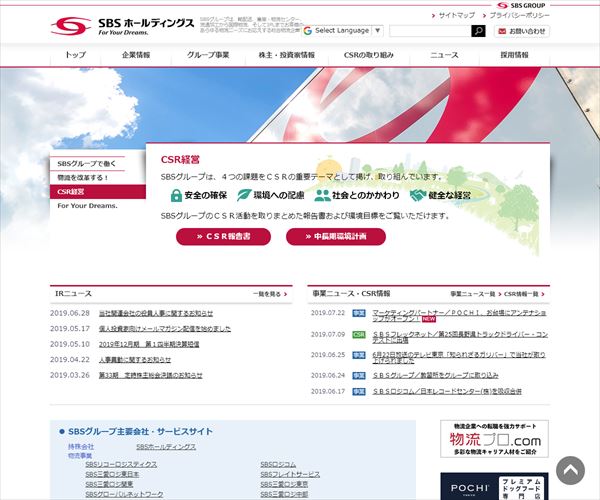This screenshot has width=600, height=500.
Task: Click the envelope icon on contact button
Action: [502, 31]
